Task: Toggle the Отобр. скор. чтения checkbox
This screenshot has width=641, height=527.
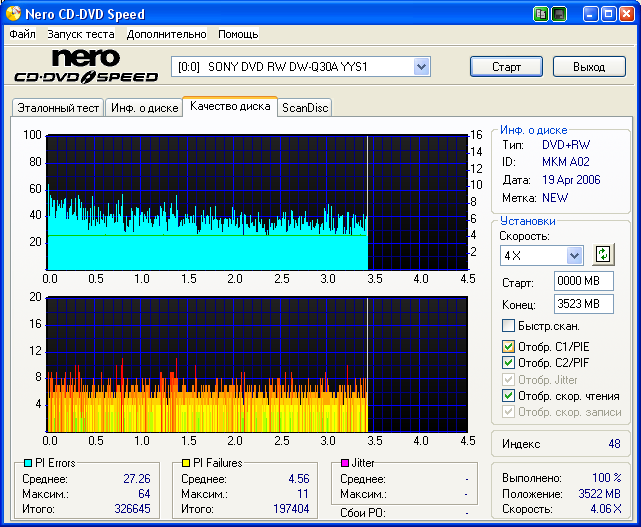Action: point(508,395)
